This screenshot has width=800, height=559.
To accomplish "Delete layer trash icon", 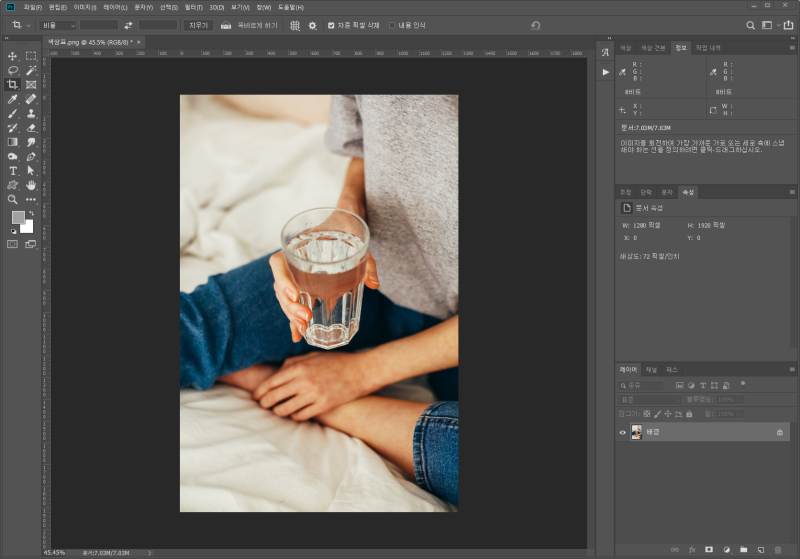I will [x=778, y=549].
